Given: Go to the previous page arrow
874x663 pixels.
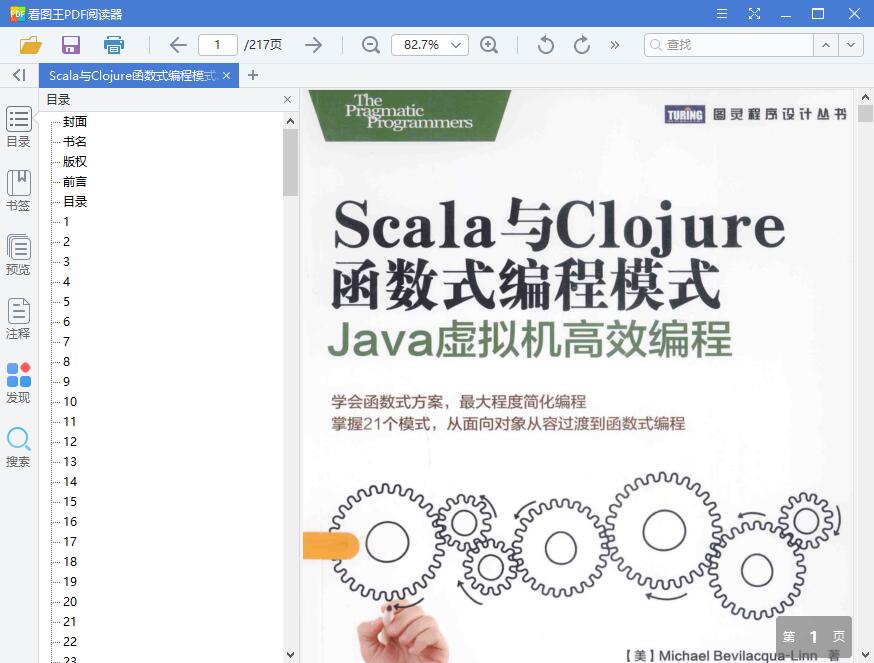Looking at the screenshot, I should 178,45.
